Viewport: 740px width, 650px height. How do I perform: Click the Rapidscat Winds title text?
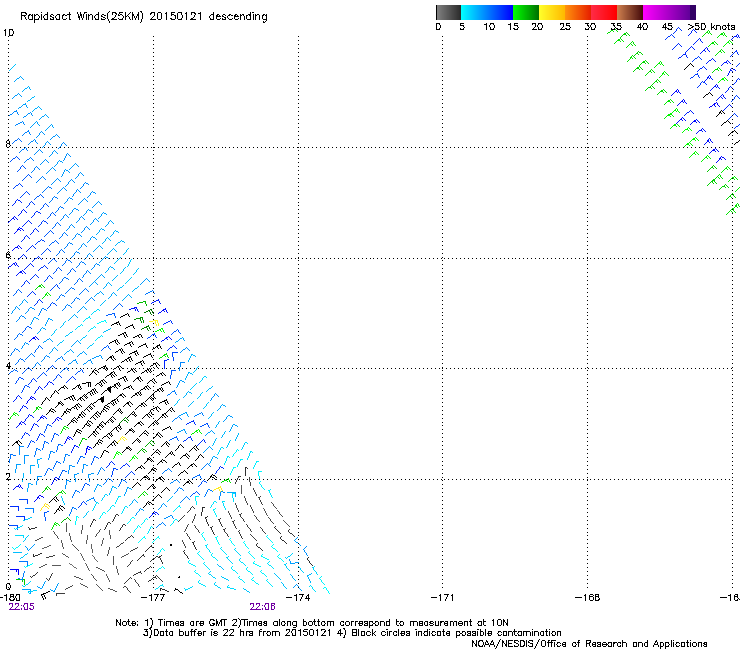pyautogui.click(x=143, y=17)
